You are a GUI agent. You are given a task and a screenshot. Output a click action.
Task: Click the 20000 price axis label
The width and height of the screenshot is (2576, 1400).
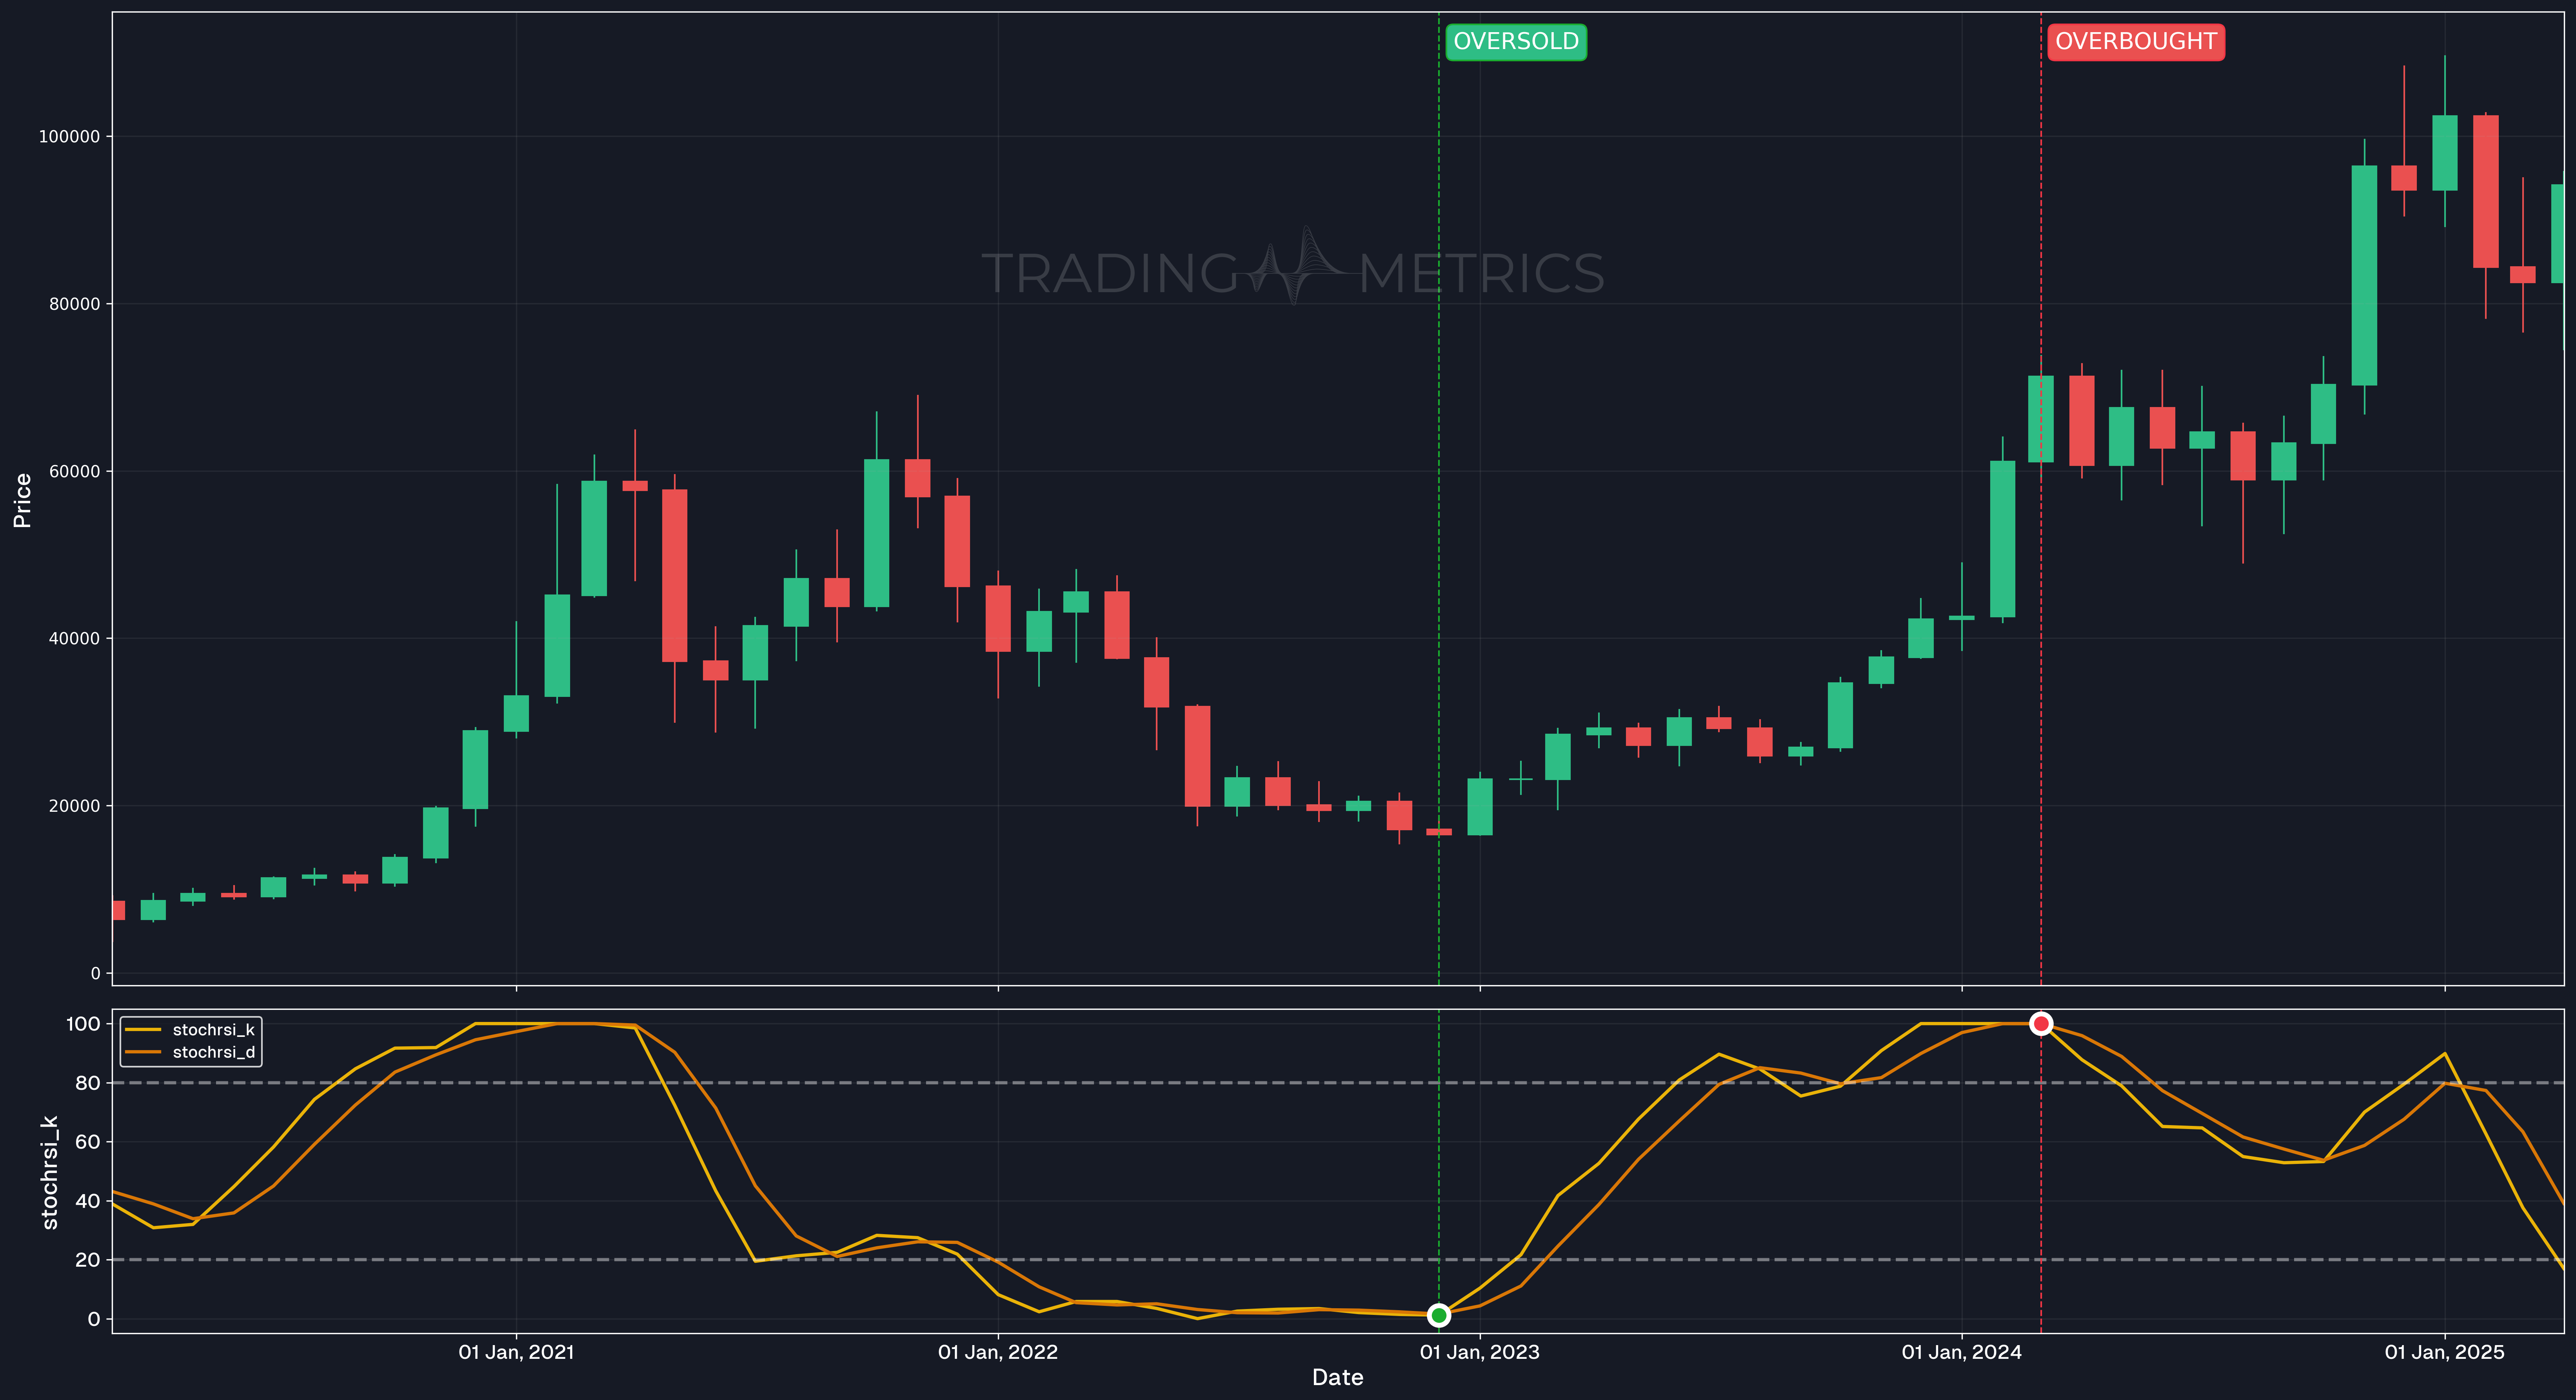click(x=74, y=806)
